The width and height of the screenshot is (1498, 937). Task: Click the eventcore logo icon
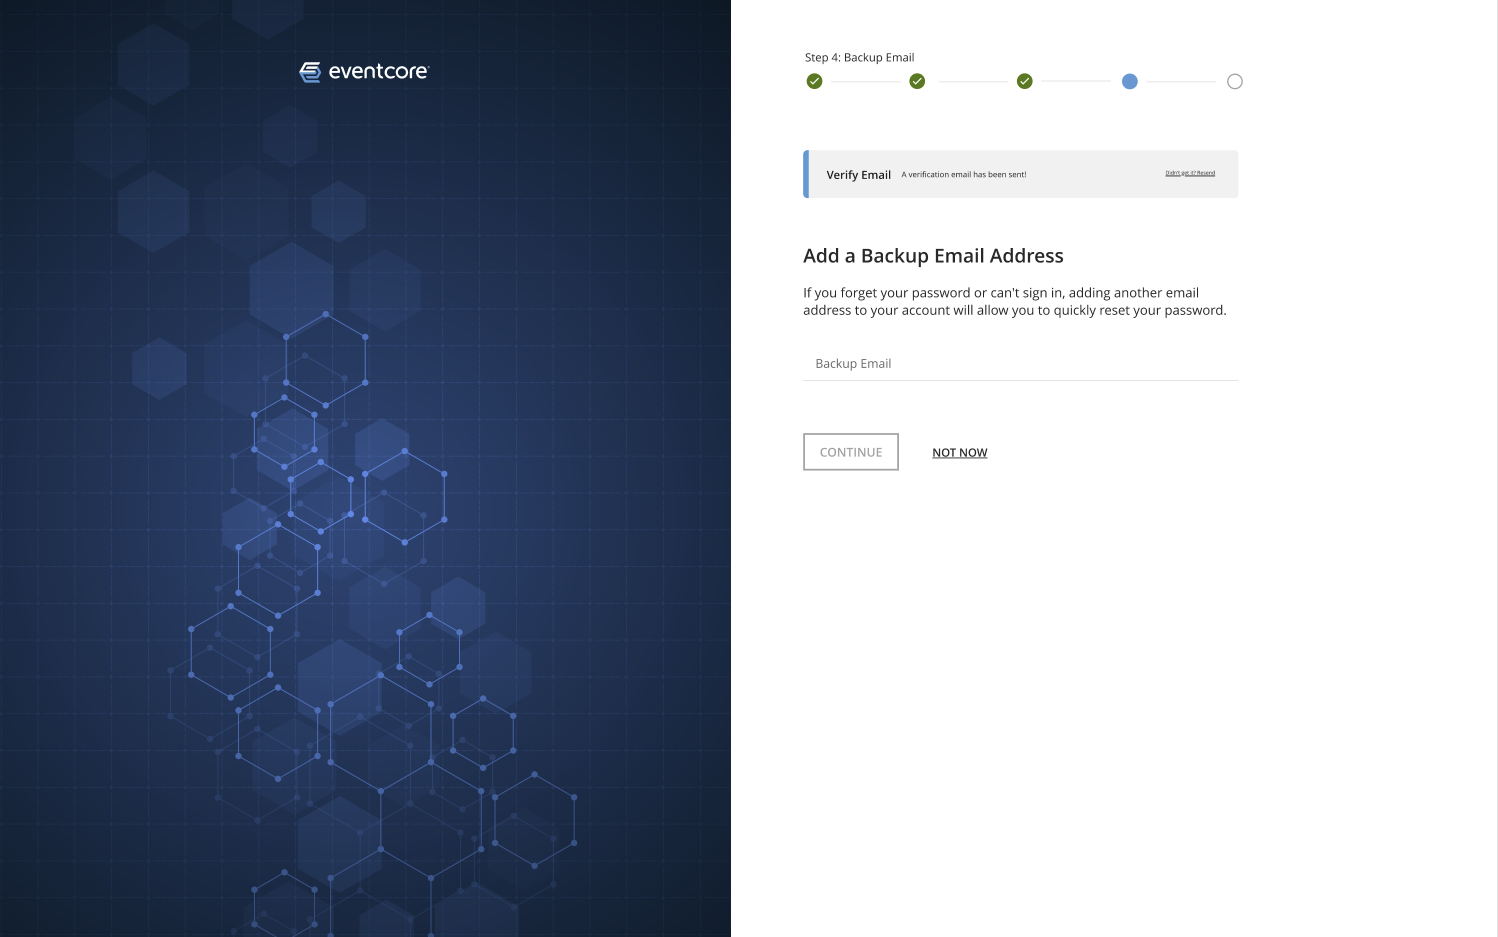(310, 72)
